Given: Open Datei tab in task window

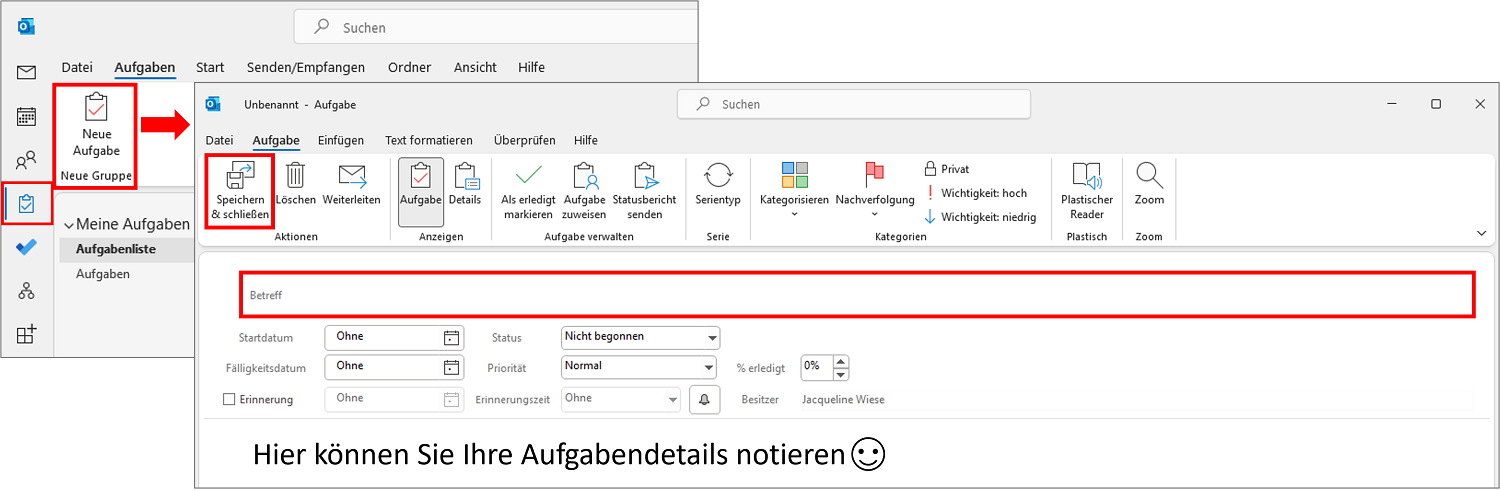Looking at the screenshot, I should point(219,140).
